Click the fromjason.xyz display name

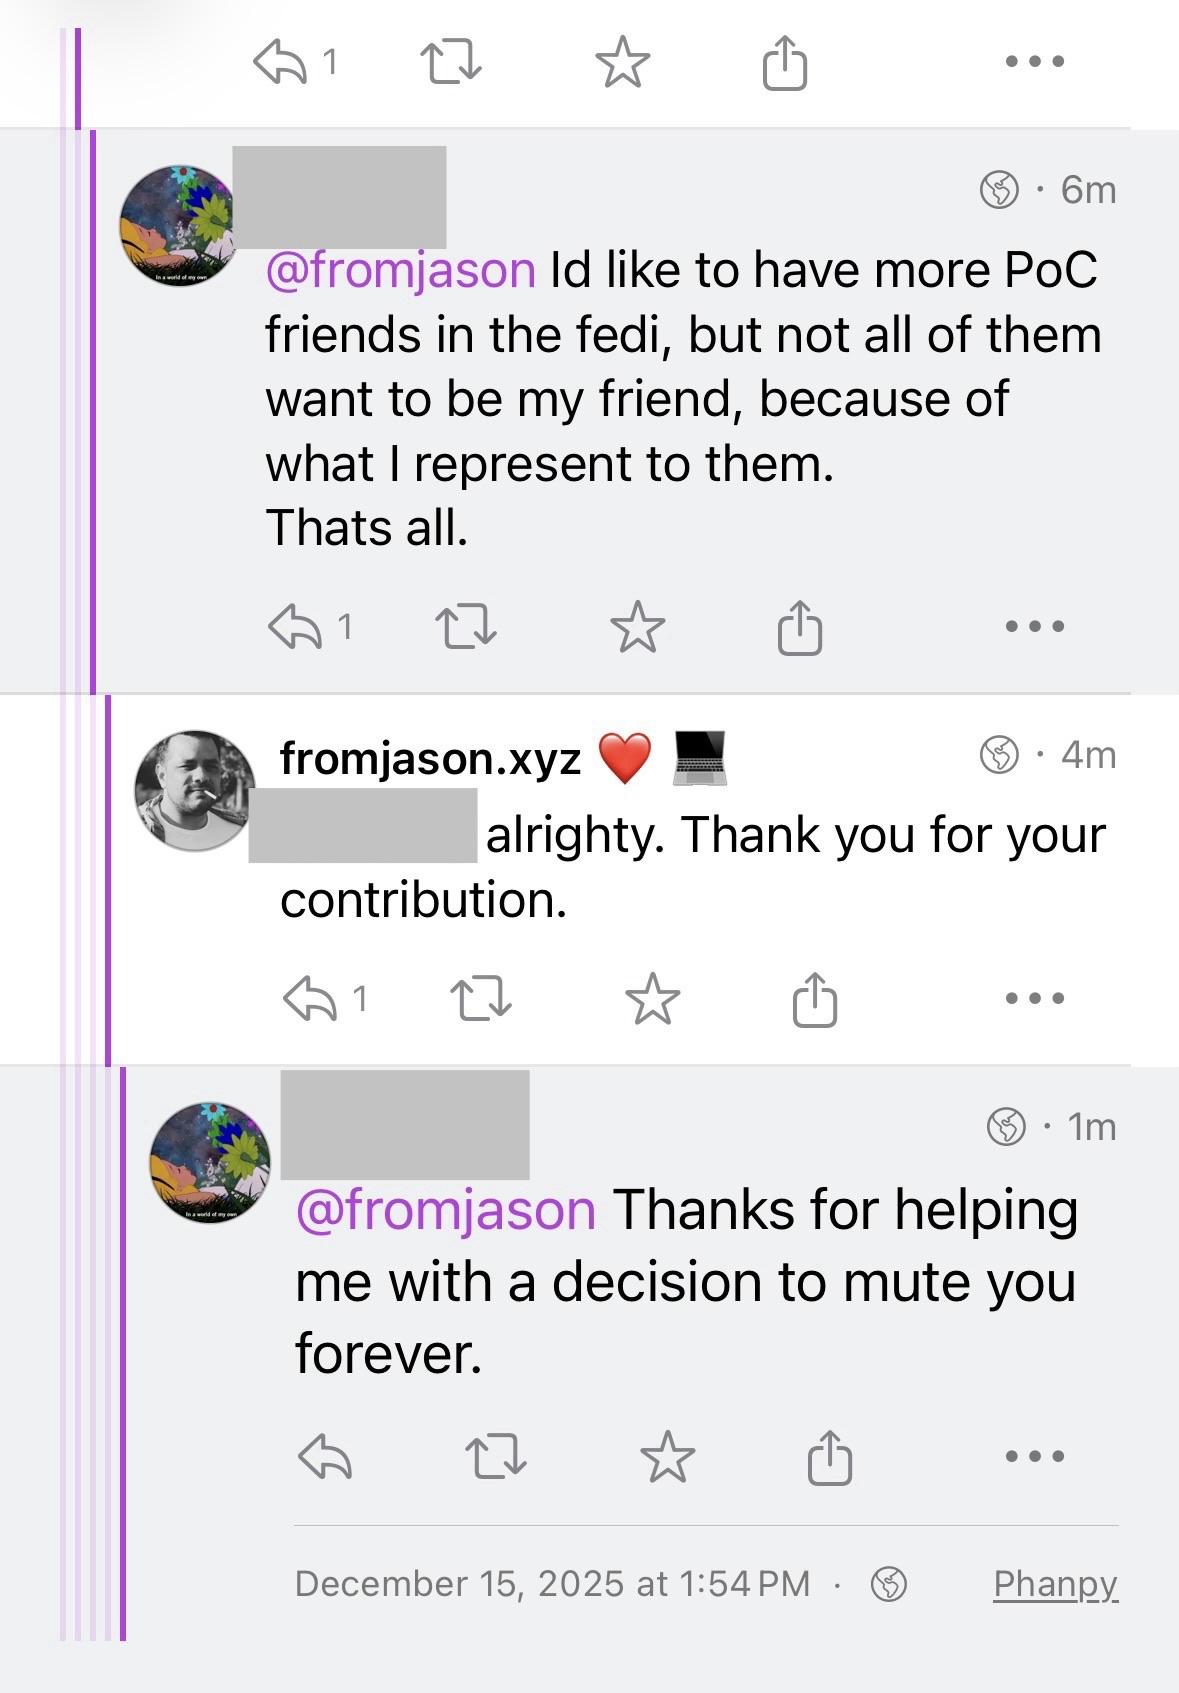coord(430,758)
